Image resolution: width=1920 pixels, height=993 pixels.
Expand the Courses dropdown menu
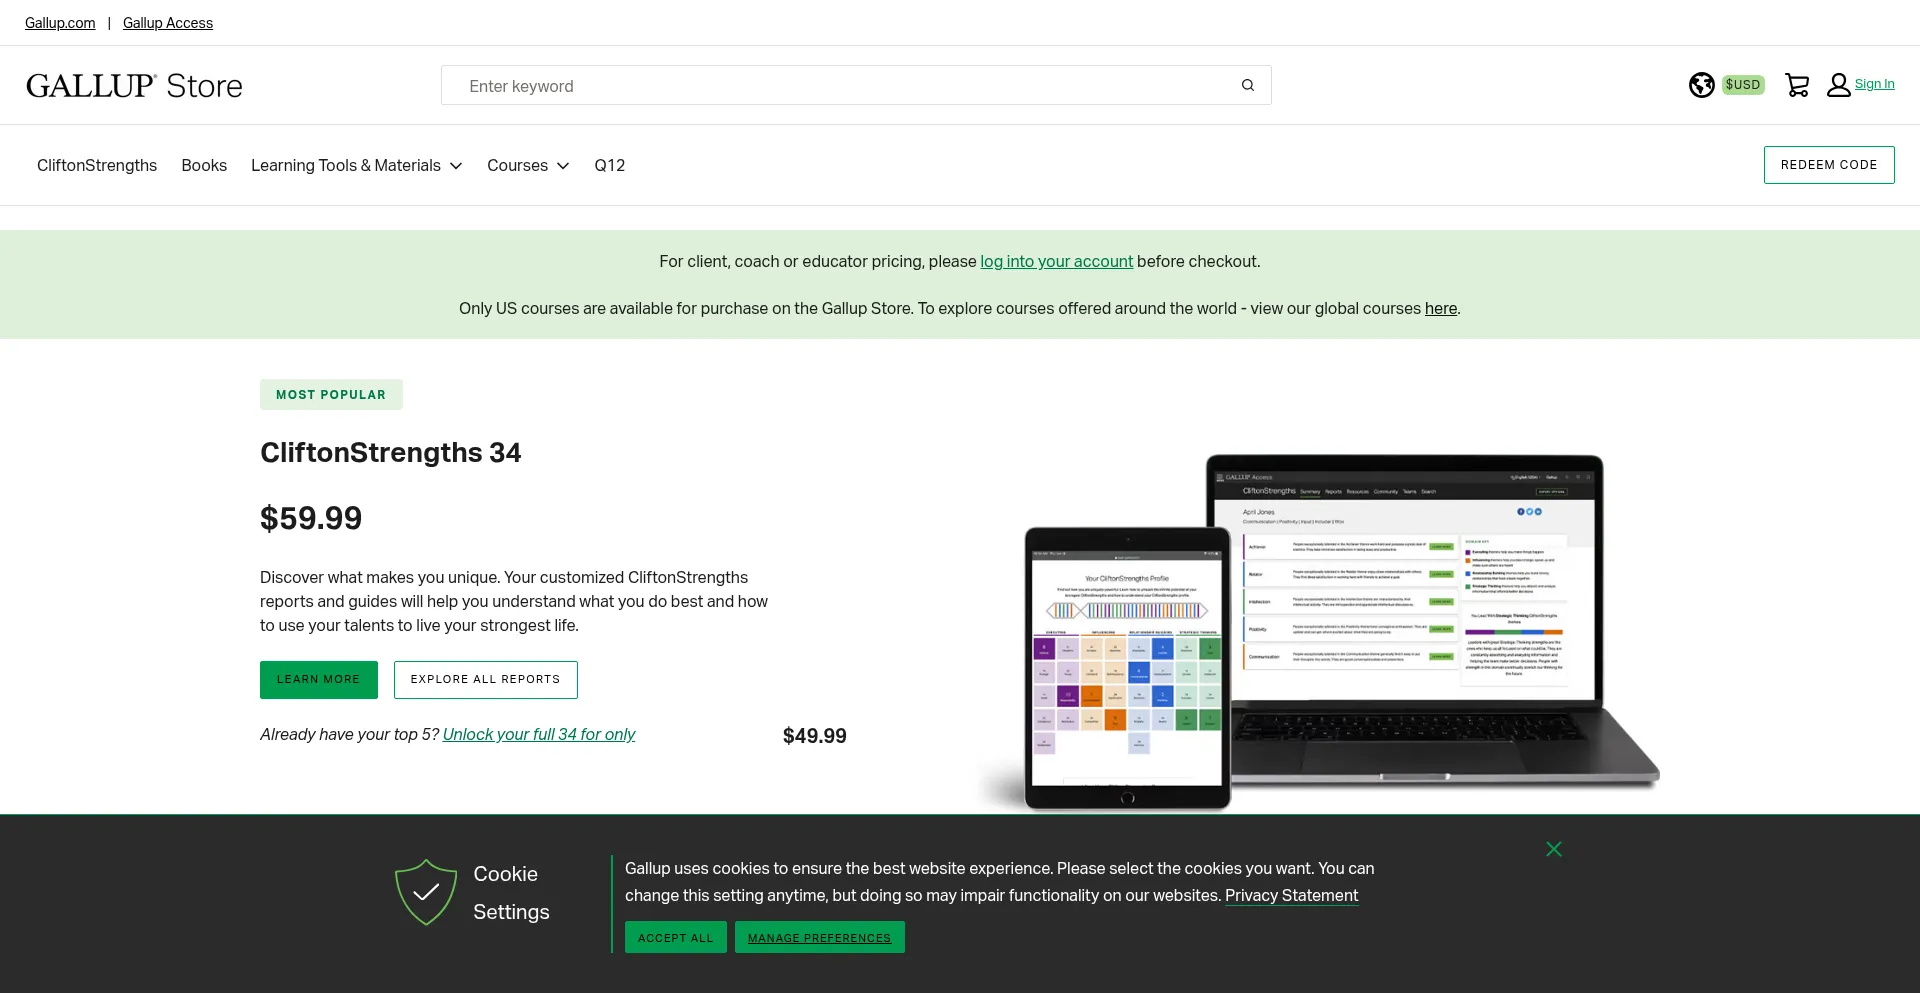[527, 166]
